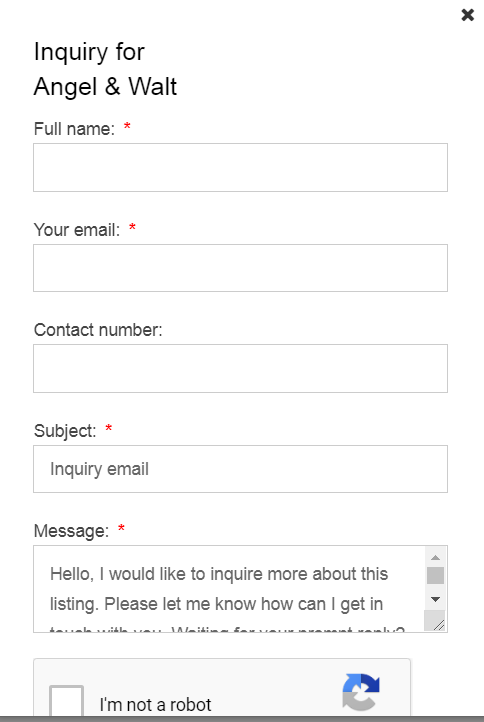Focus the Full name input field
Image resolution: width=484 pixels, height=722 pixels.
click(240, 168)
